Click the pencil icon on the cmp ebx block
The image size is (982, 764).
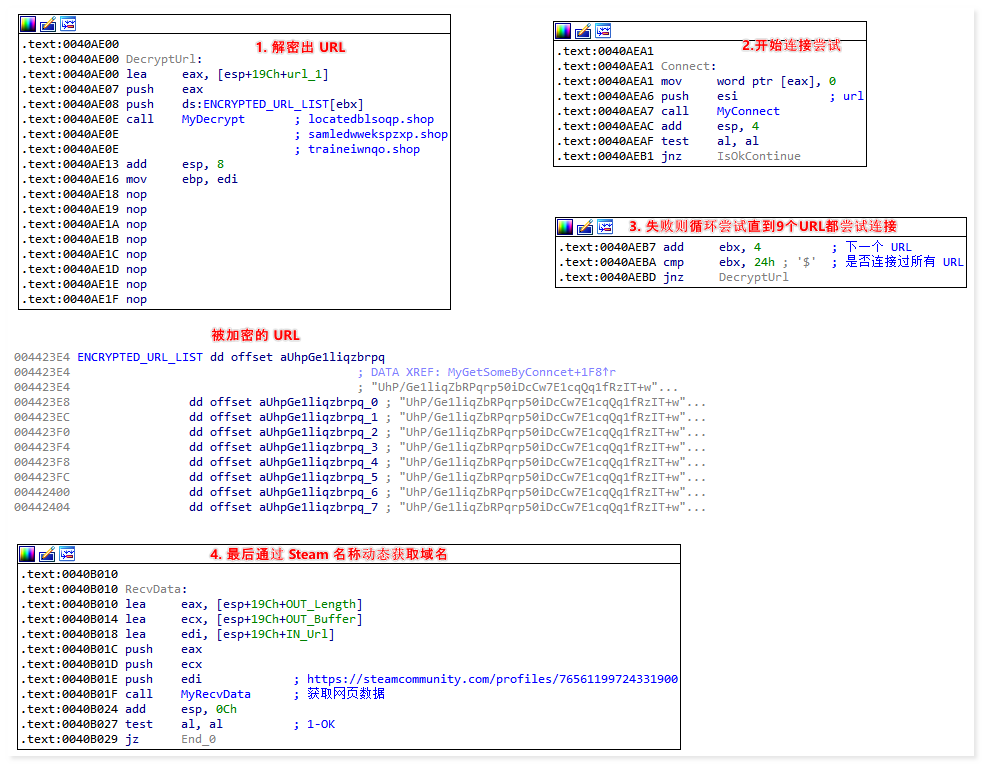584,227
